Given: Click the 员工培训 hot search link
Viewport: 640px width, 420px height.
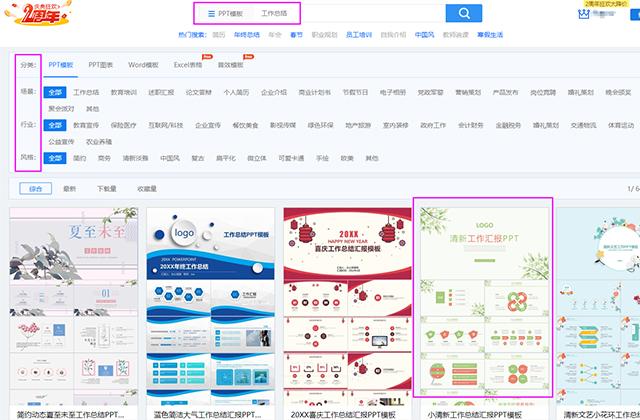Looking at the screenshot, I should (359, 35).
